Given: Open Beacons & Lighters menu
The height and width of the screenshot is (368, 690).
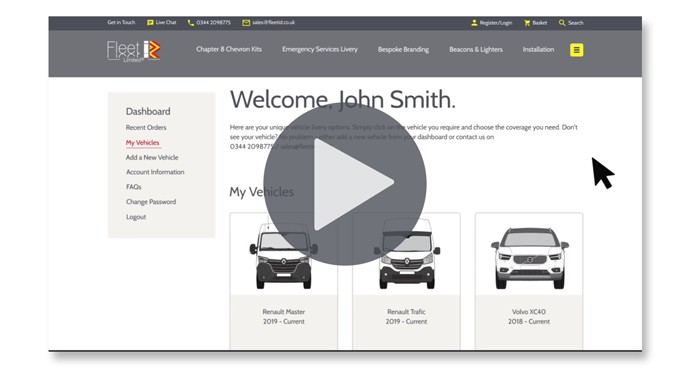Looking at the screenshot, I should (476, 49).
